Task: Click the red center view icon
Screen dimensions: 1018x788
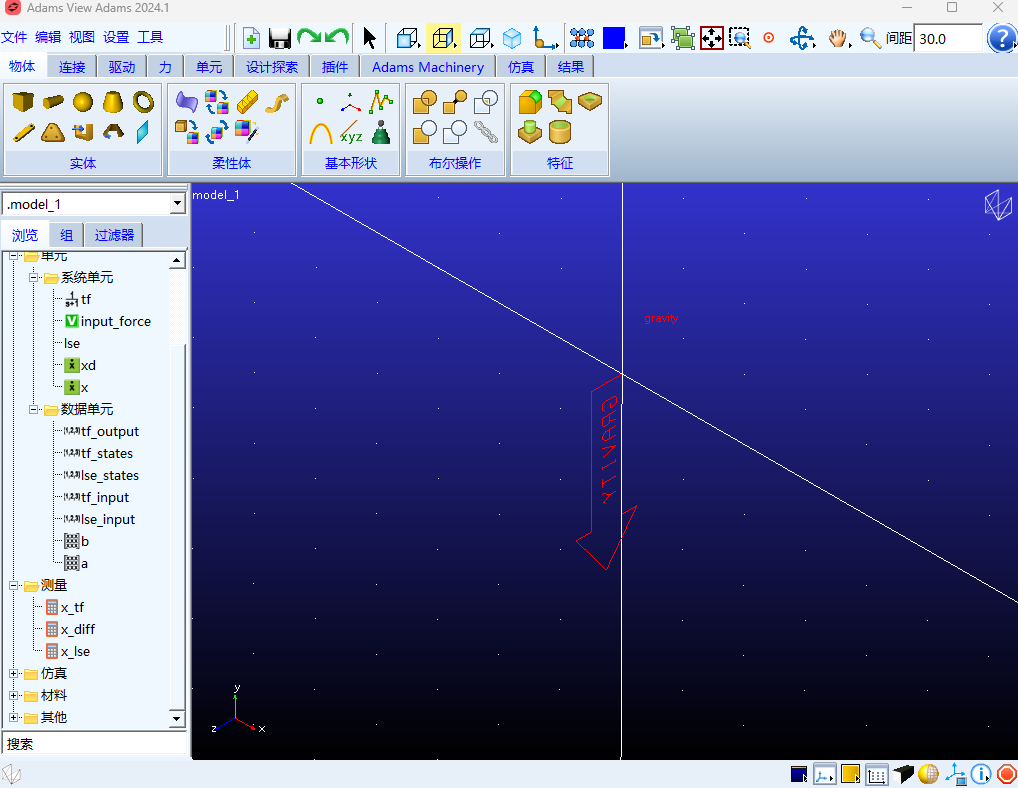Action: pyautogui.click(x=769, y=38)
